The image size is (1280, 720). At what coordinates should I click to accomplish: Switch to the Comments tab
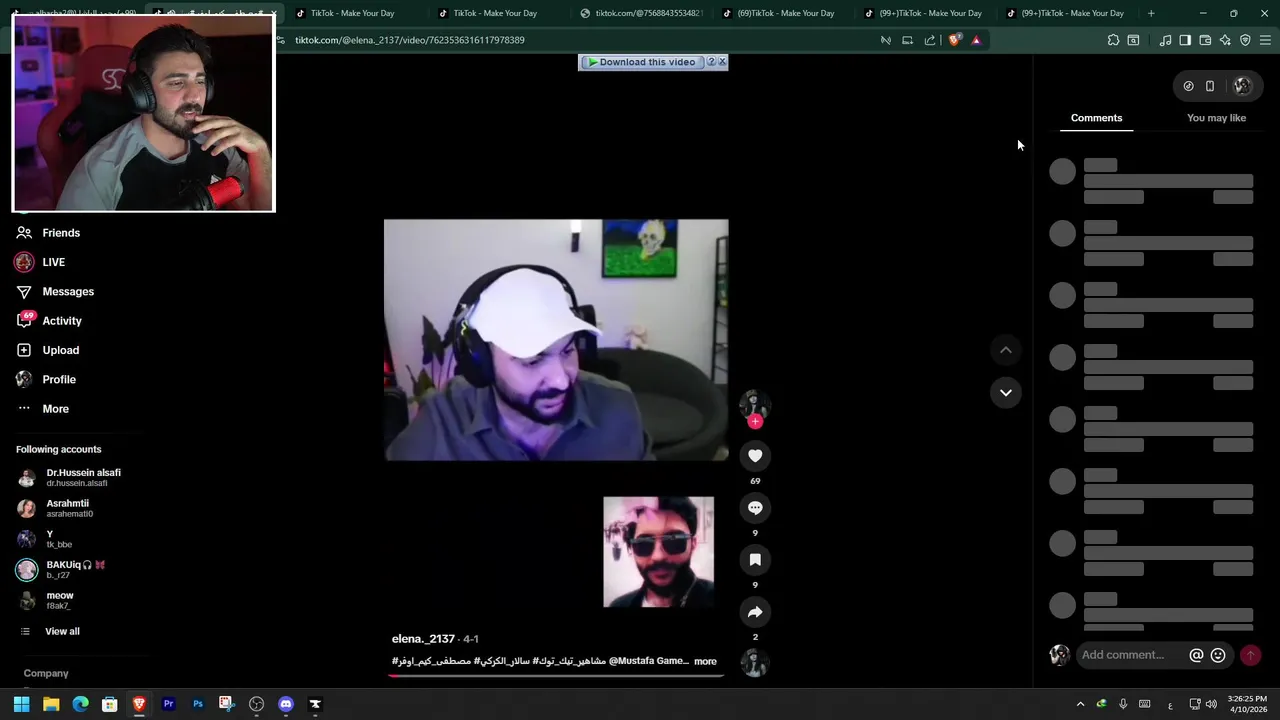pyautogui.click(x=1096, y=118)
